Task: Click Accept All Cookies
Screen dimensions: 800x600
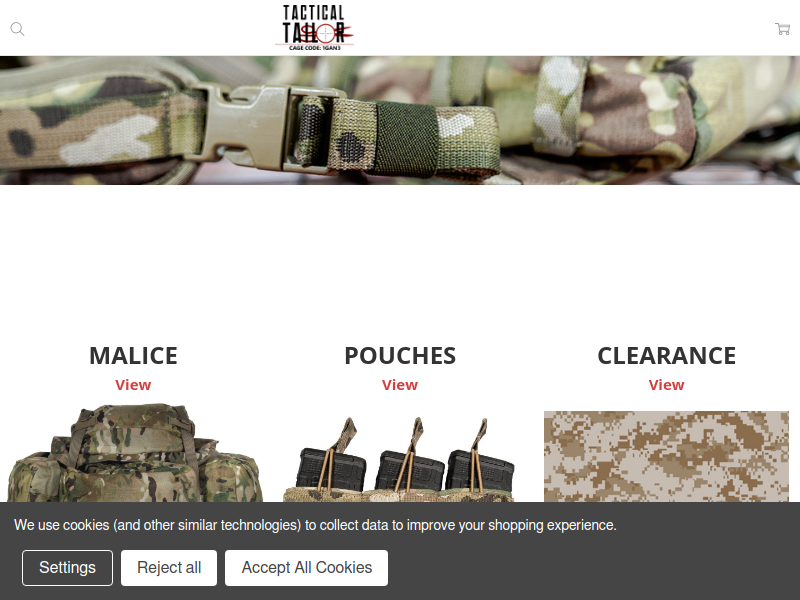Action: point(307,568)
